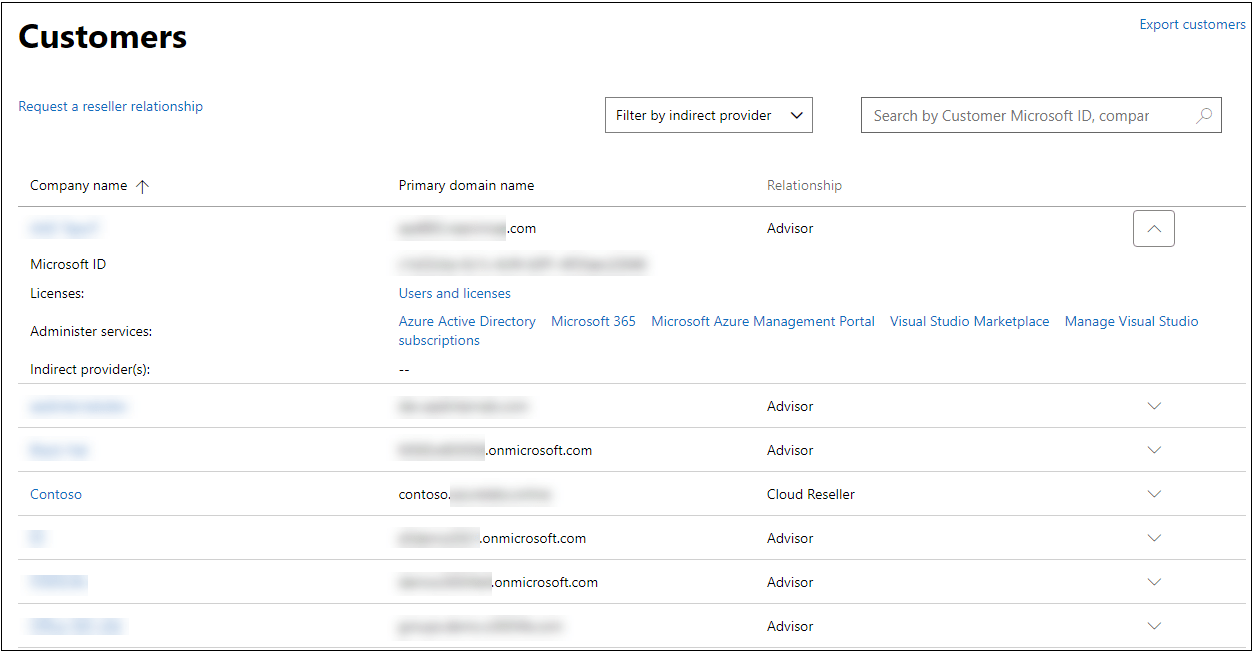
Task: Expand the last customer row chevron
Action: (1154, 626)
